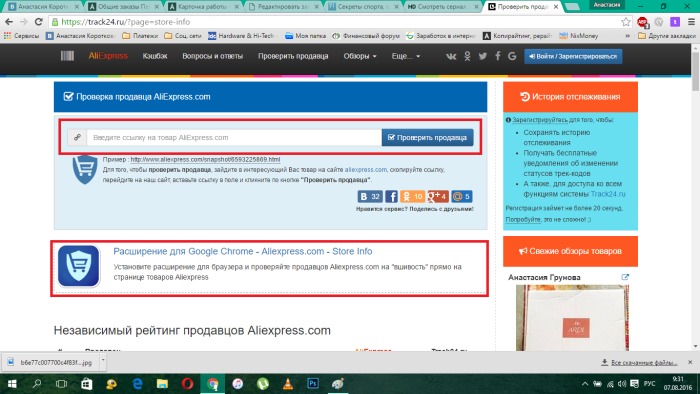Viewport: 700px width, 394px height.
Task: Click the Twitter bird icon in navbar
Action: 483,56
